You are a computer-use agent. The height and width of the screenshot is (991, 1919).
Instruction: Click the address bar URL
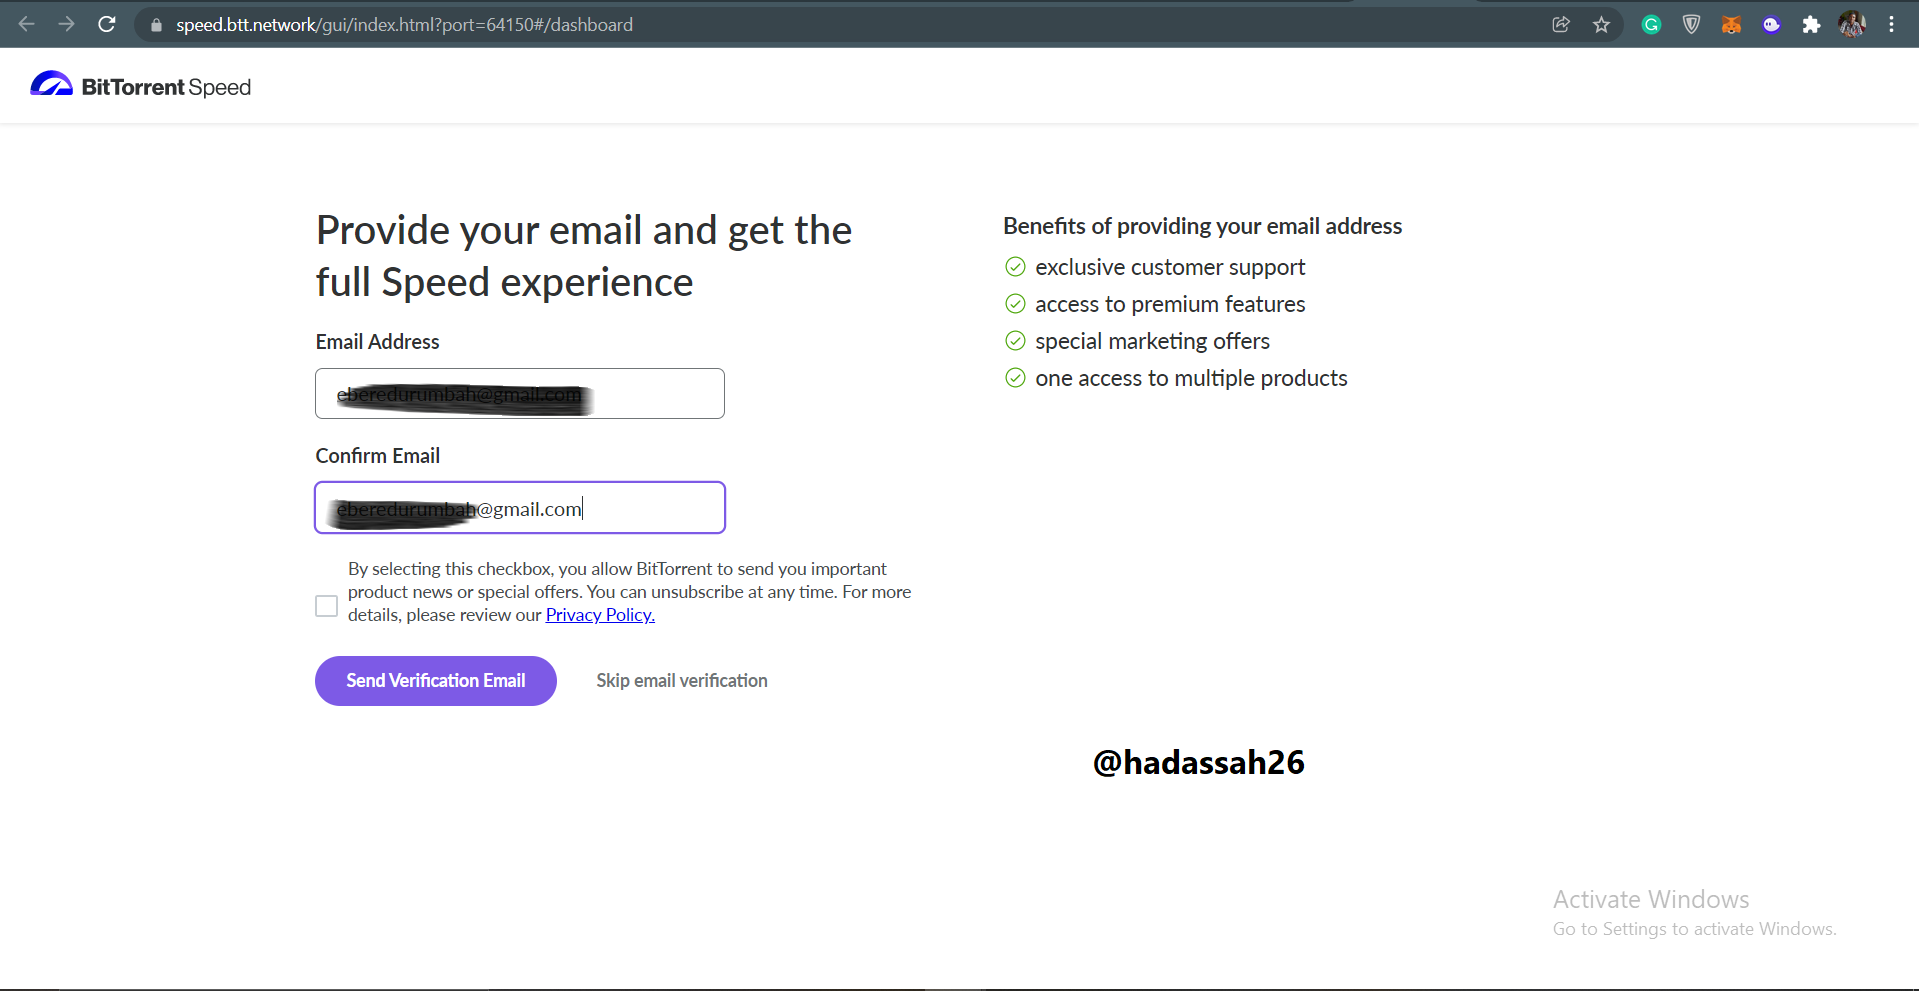click(404, 25)
